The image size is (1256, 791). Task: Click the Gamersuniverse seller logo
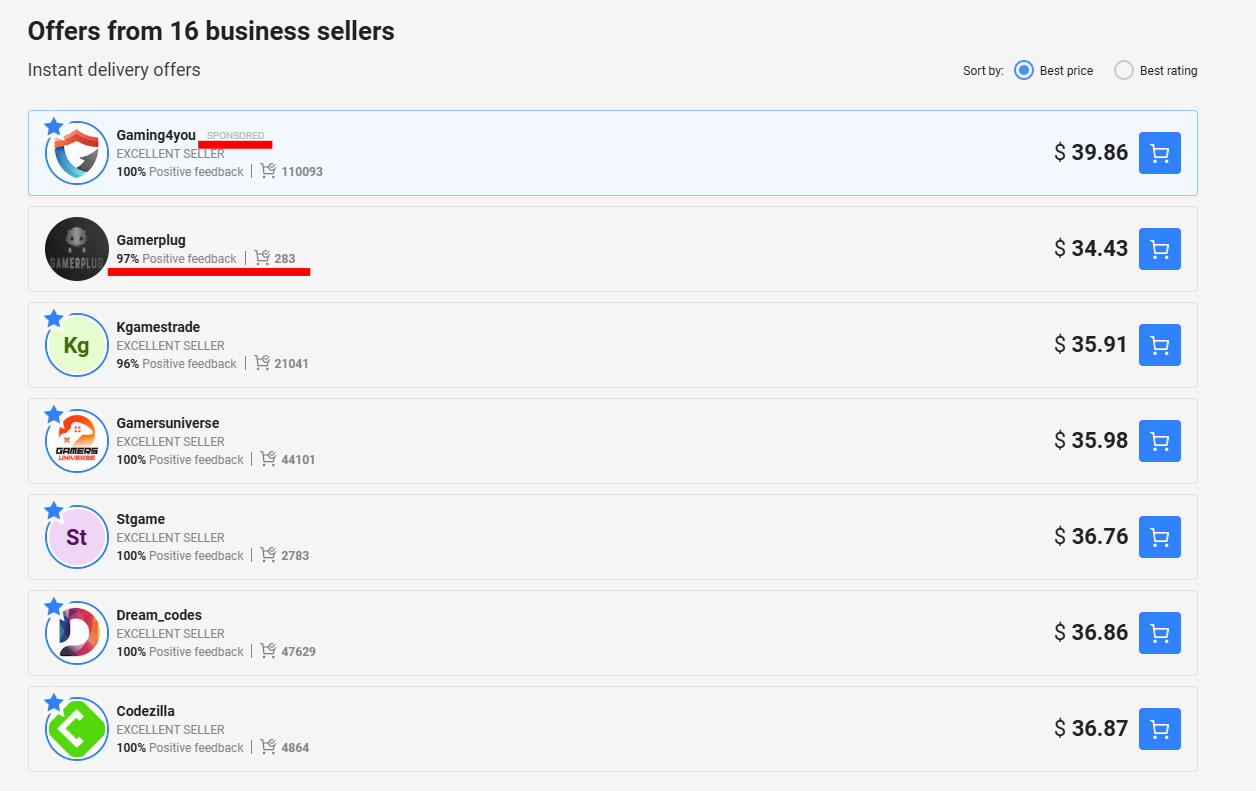pyautogui.click(x=77, y=441)
